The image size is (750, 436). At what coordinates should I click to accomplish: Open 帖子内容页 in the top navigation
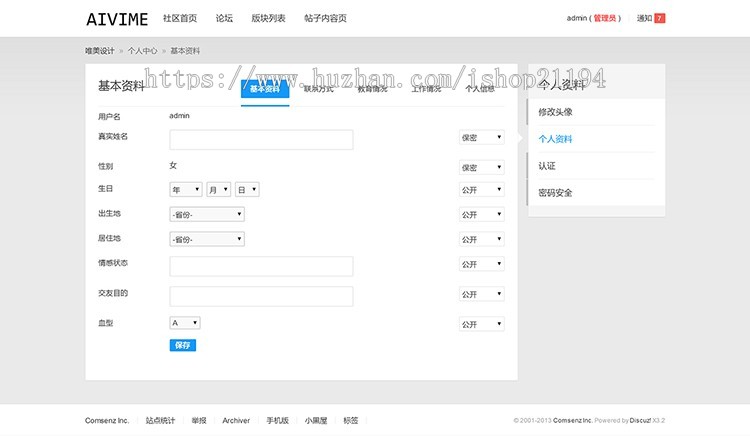325,18
